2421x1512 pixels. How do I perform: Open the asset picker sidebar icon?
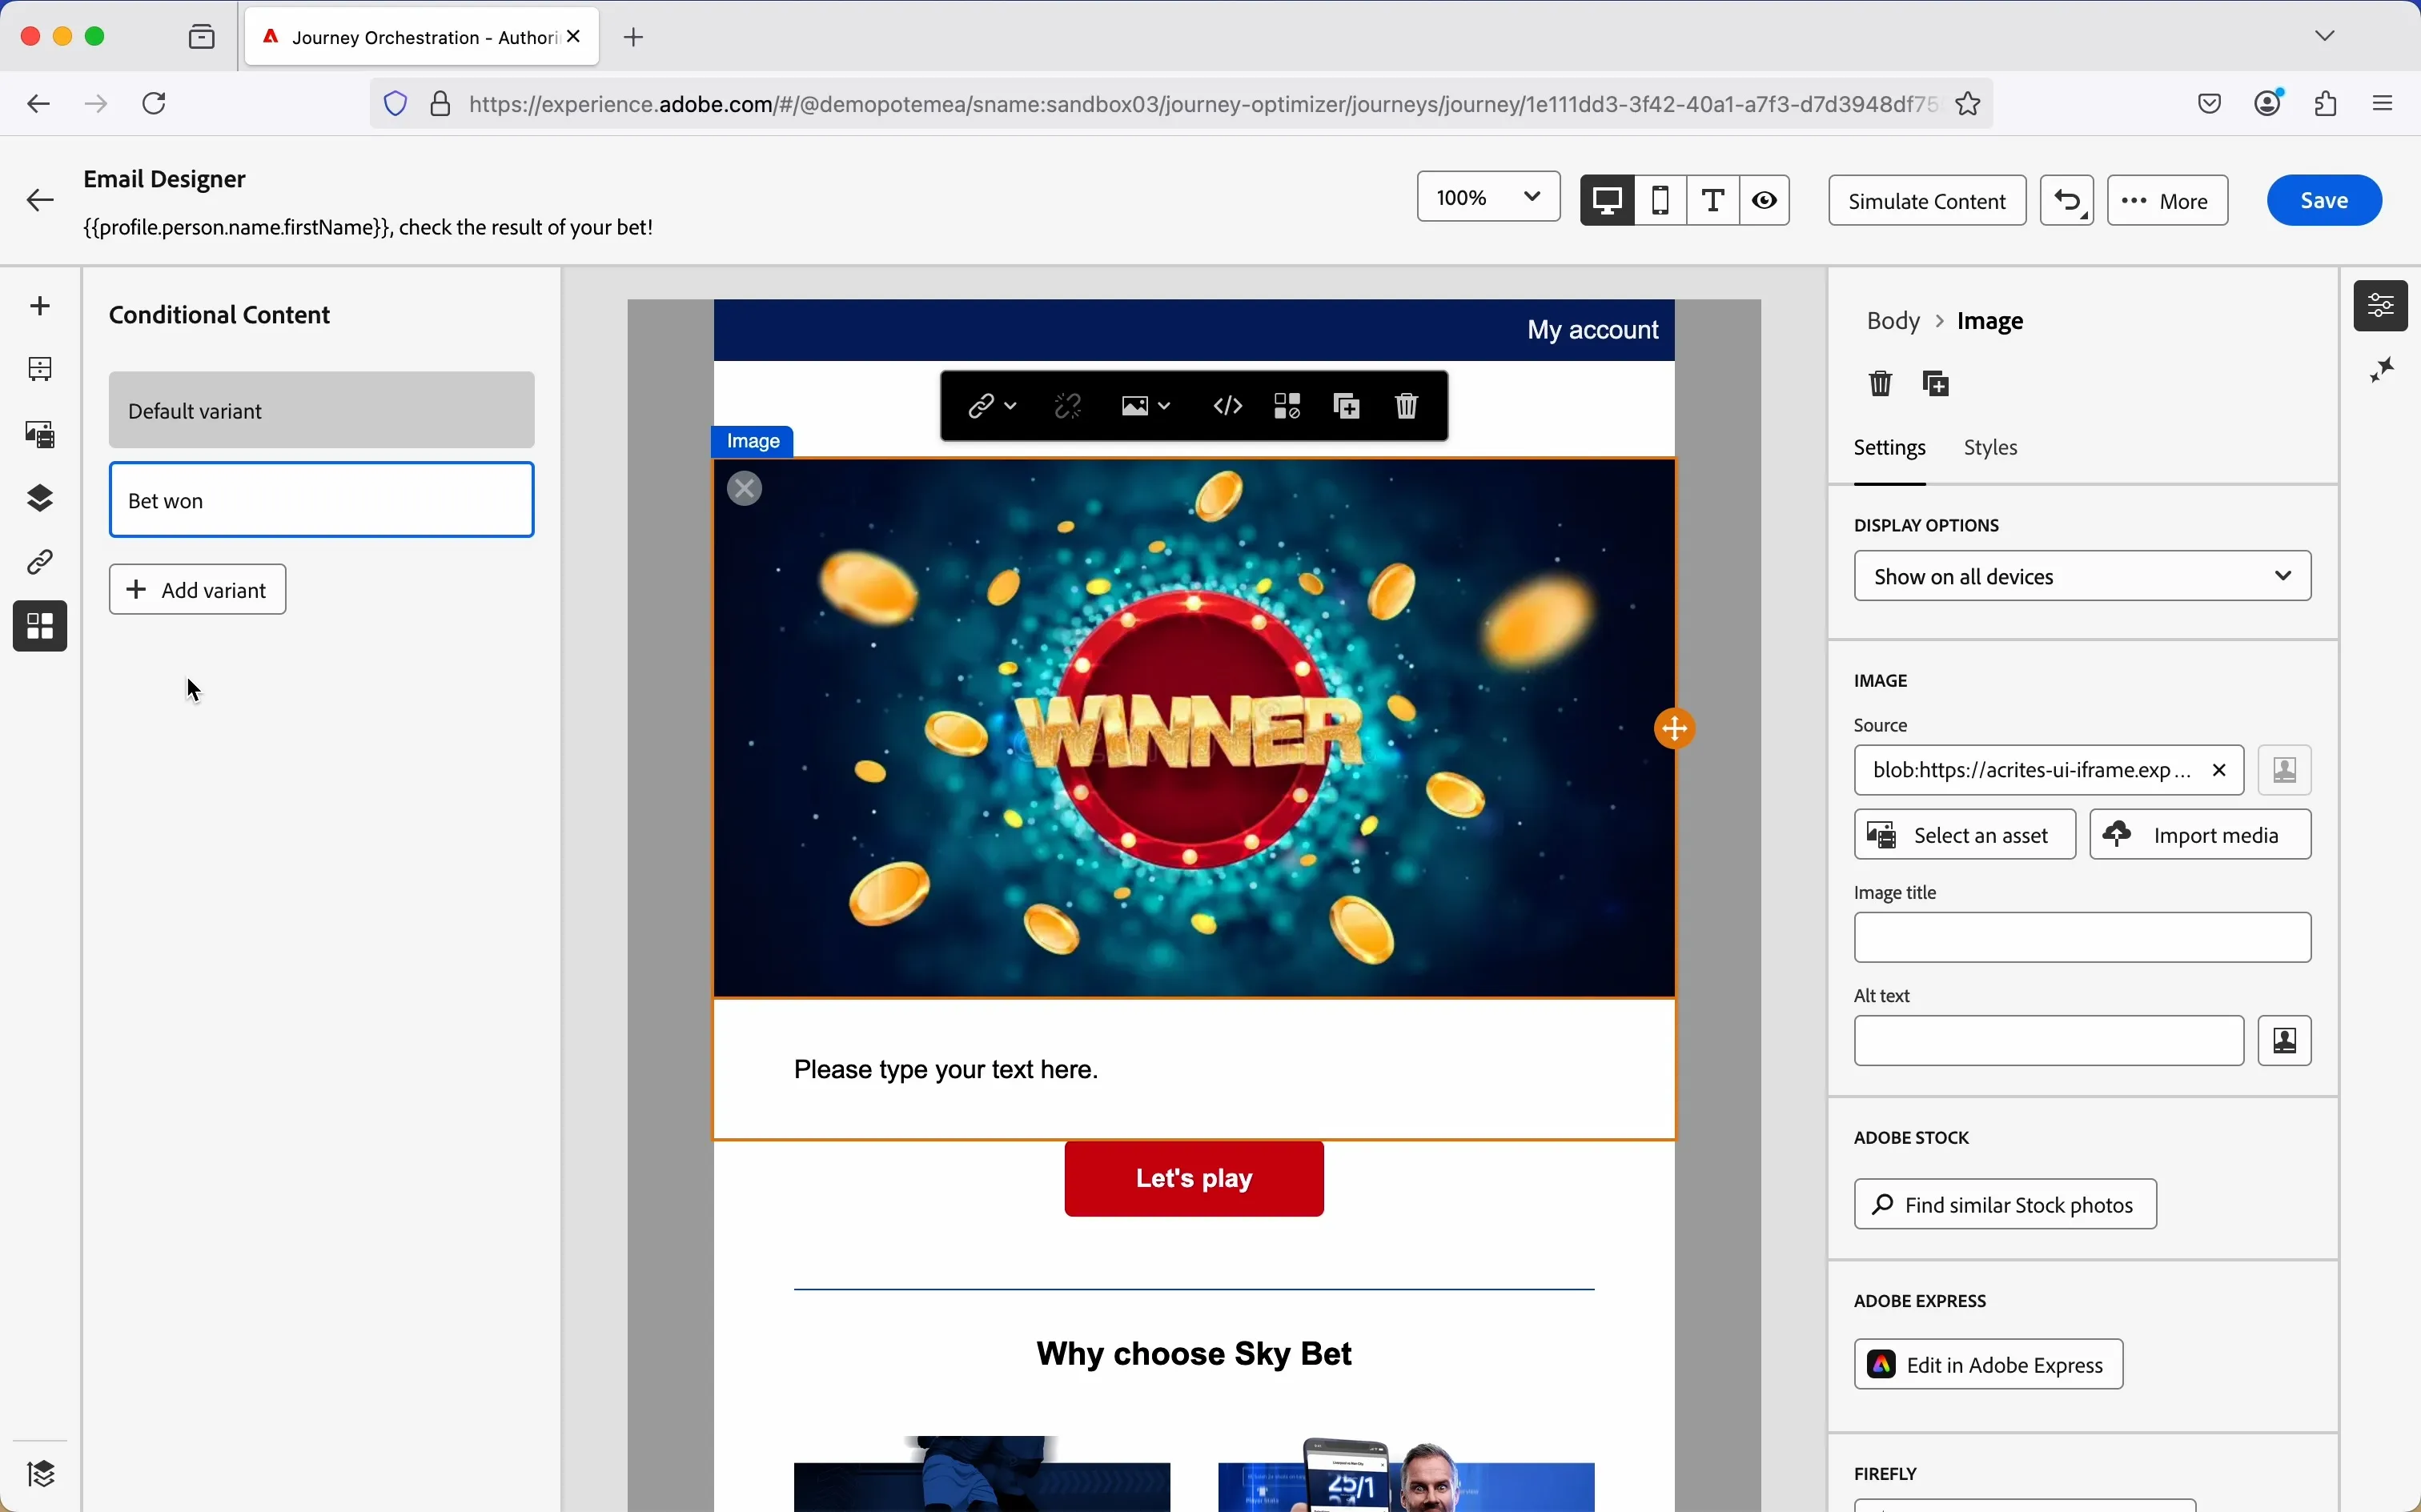40,435
